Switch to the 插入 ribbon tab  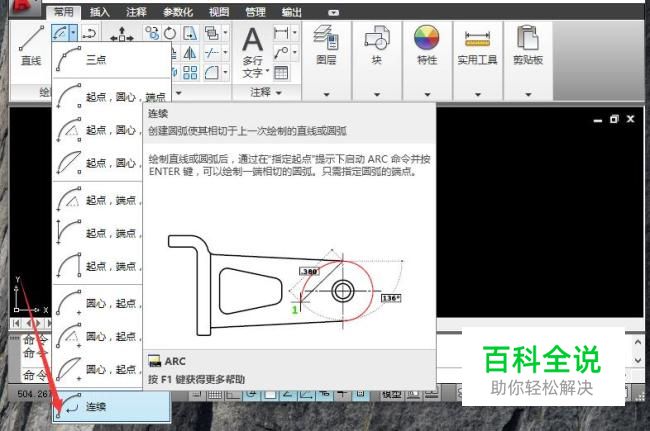point(99,12)
